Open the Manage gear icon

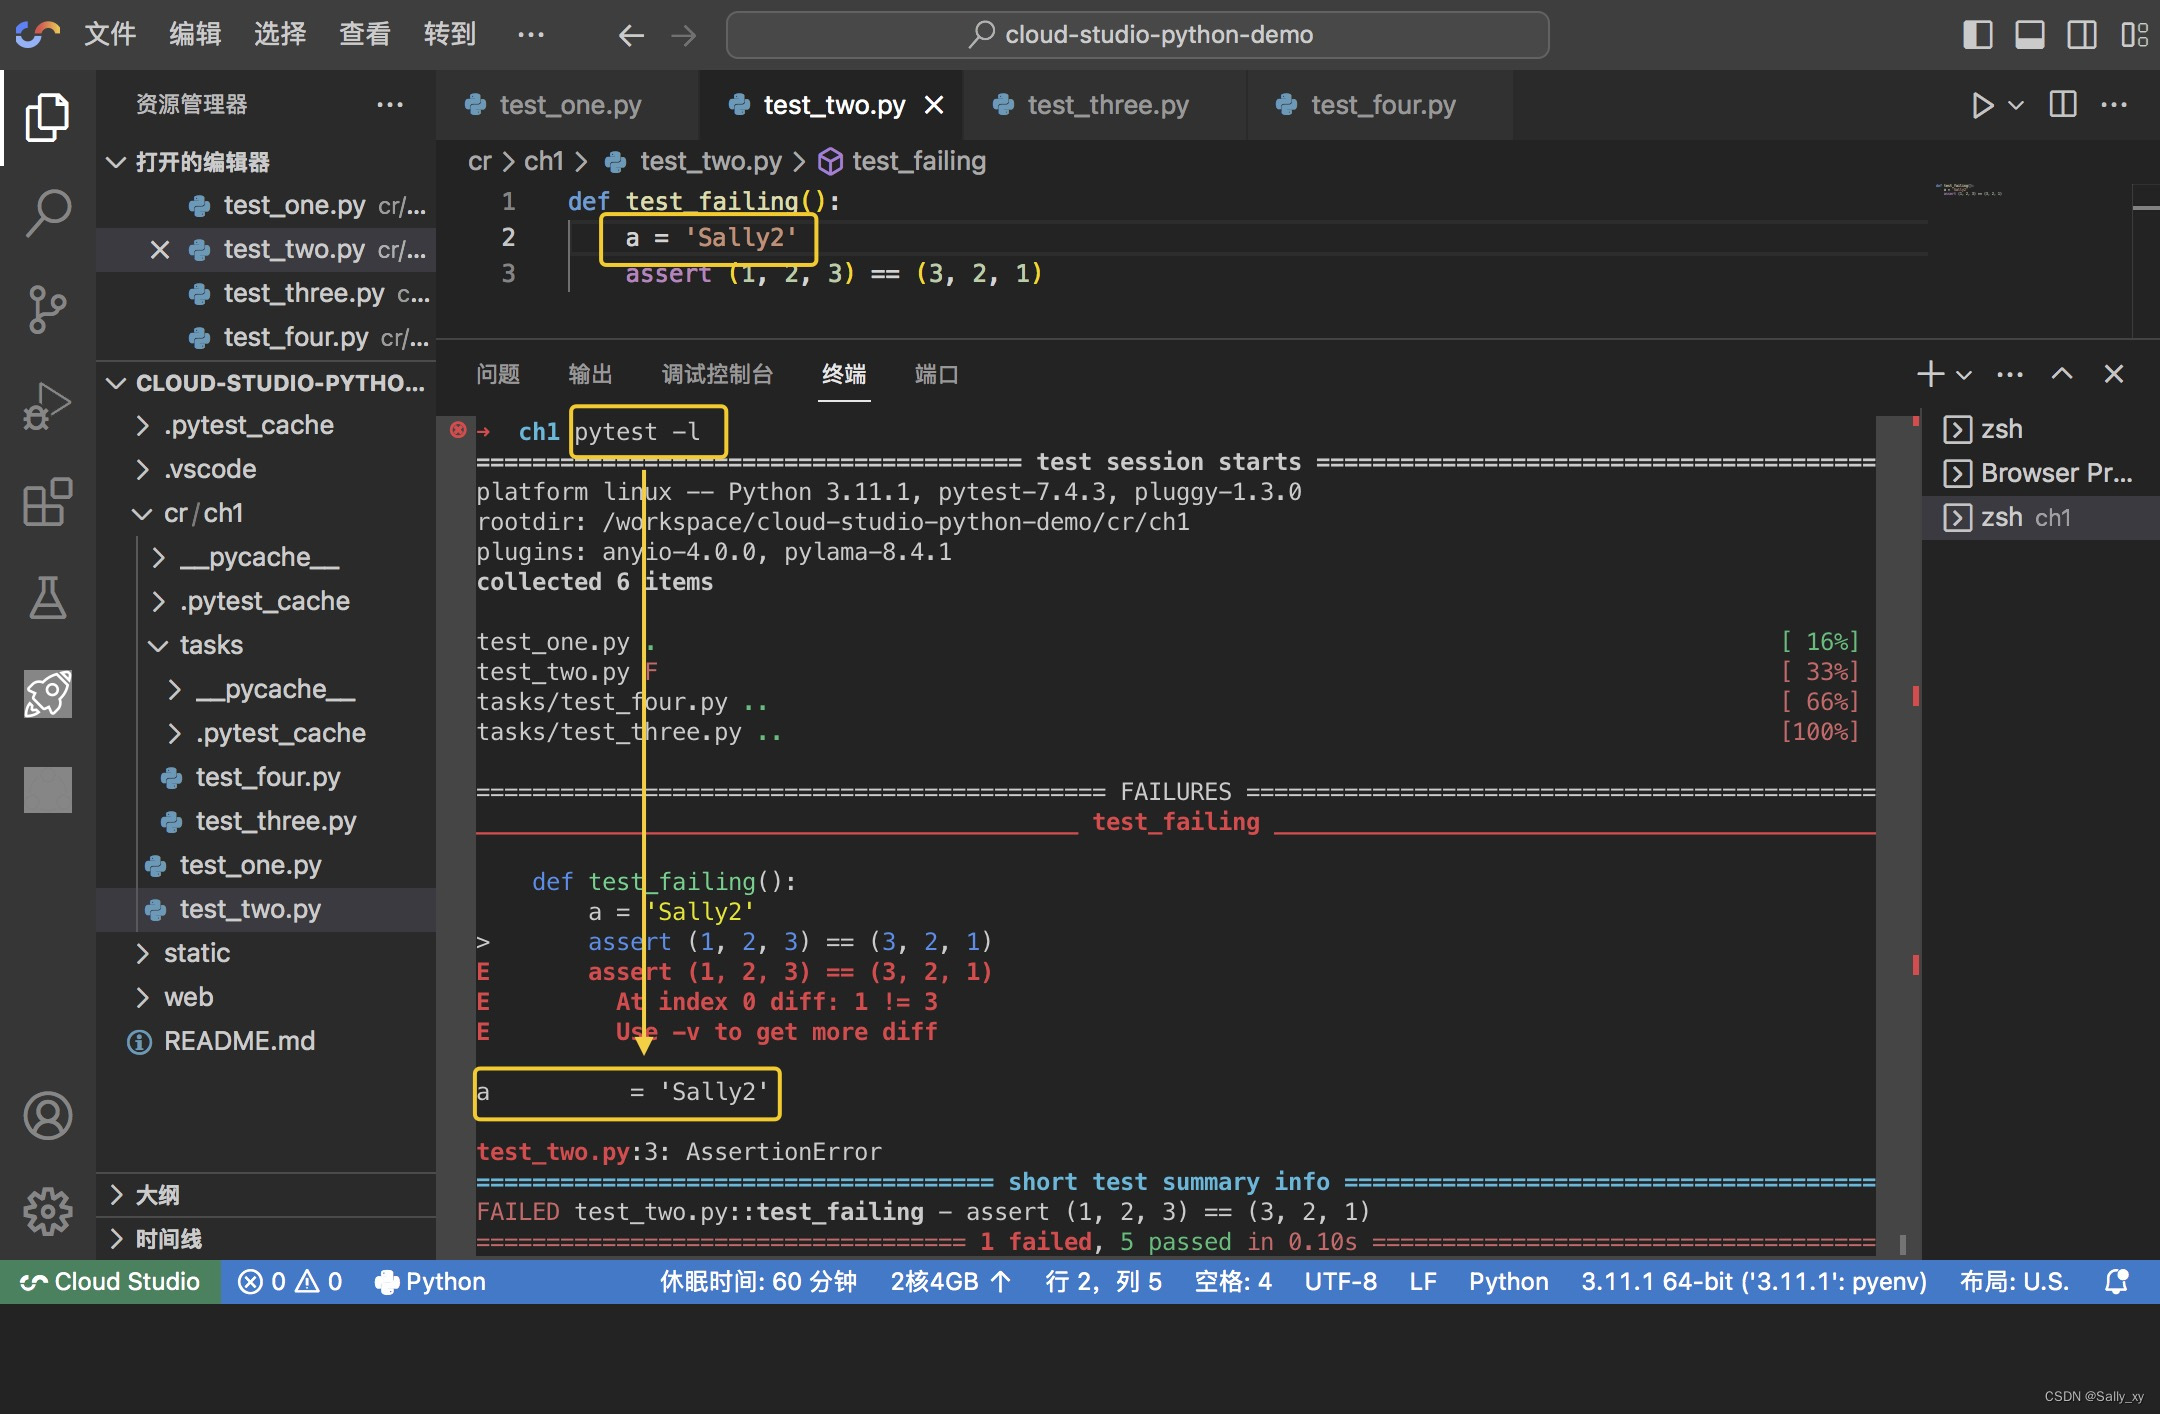pyautogui.click(x=47, y=1212)
